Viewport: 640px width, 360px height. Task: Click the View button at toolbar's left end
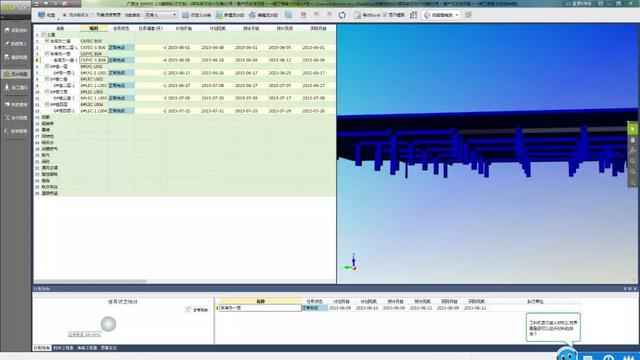47,15
